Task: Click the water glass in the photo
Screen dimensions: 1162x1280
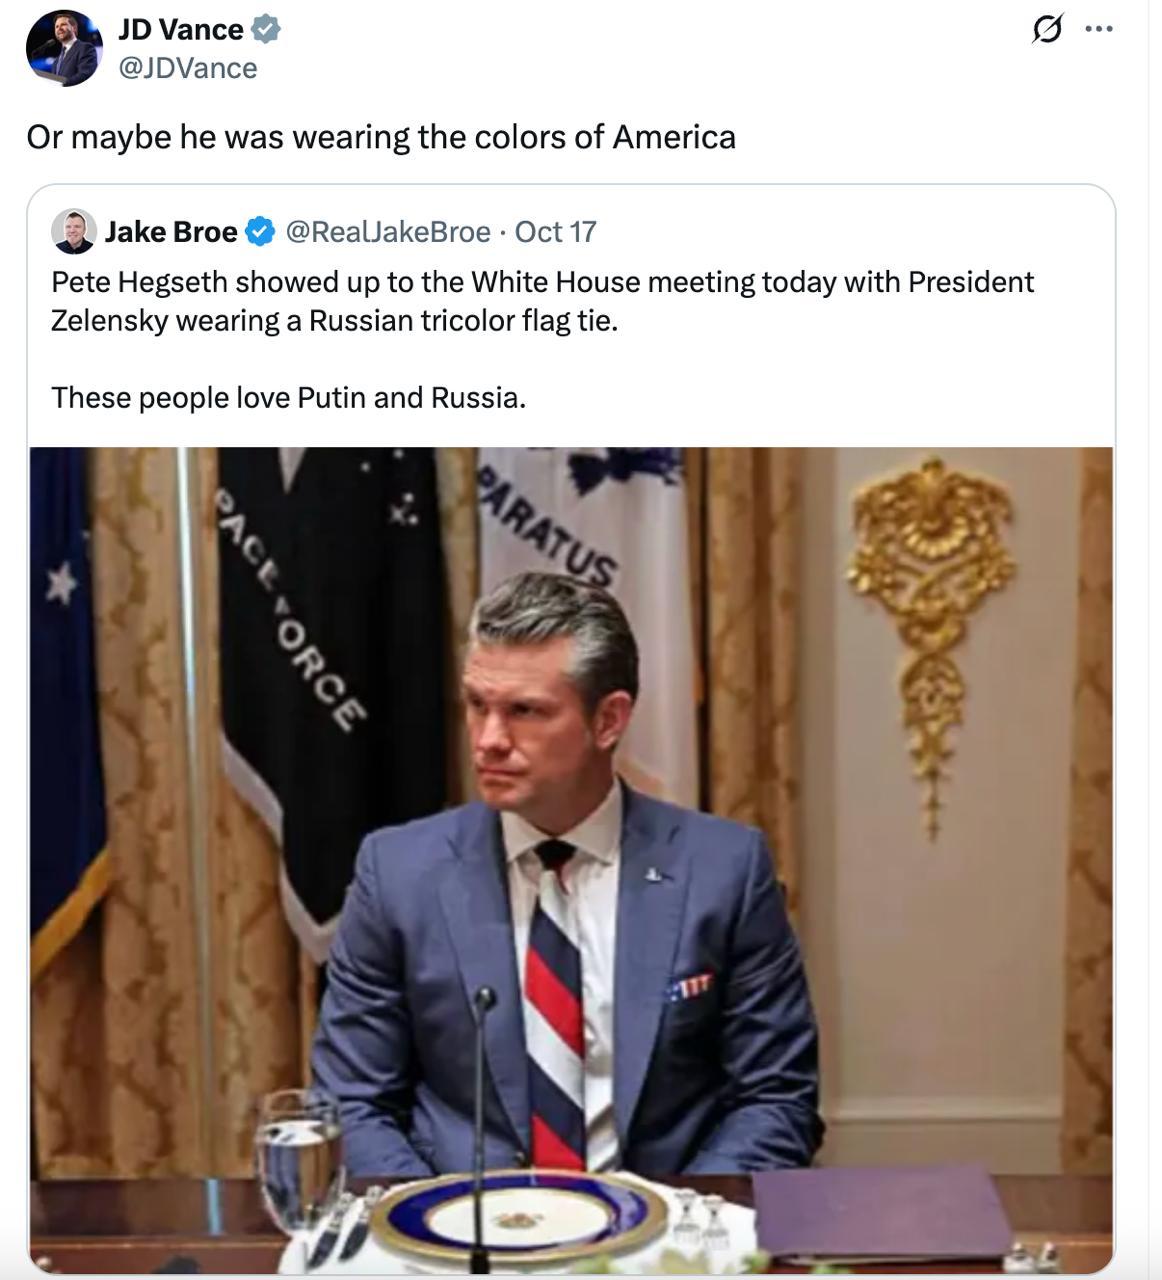Action: click(x=297, y=1160)
